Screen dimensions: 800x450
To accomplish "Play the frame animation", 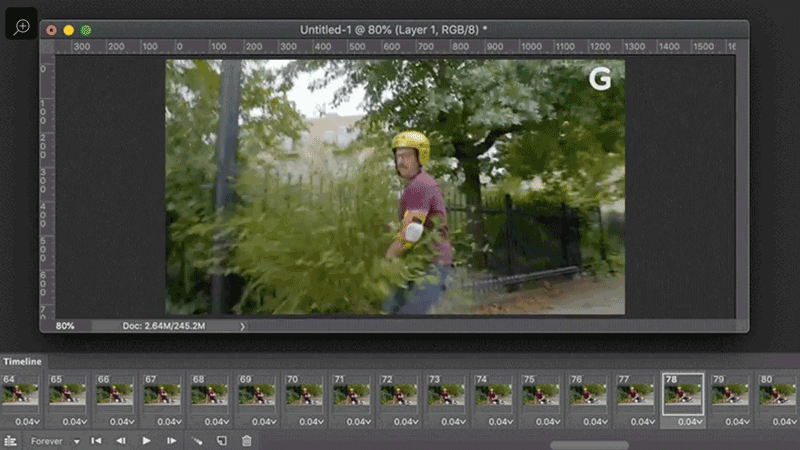I will pyautogui.click(x=146, y=440).
